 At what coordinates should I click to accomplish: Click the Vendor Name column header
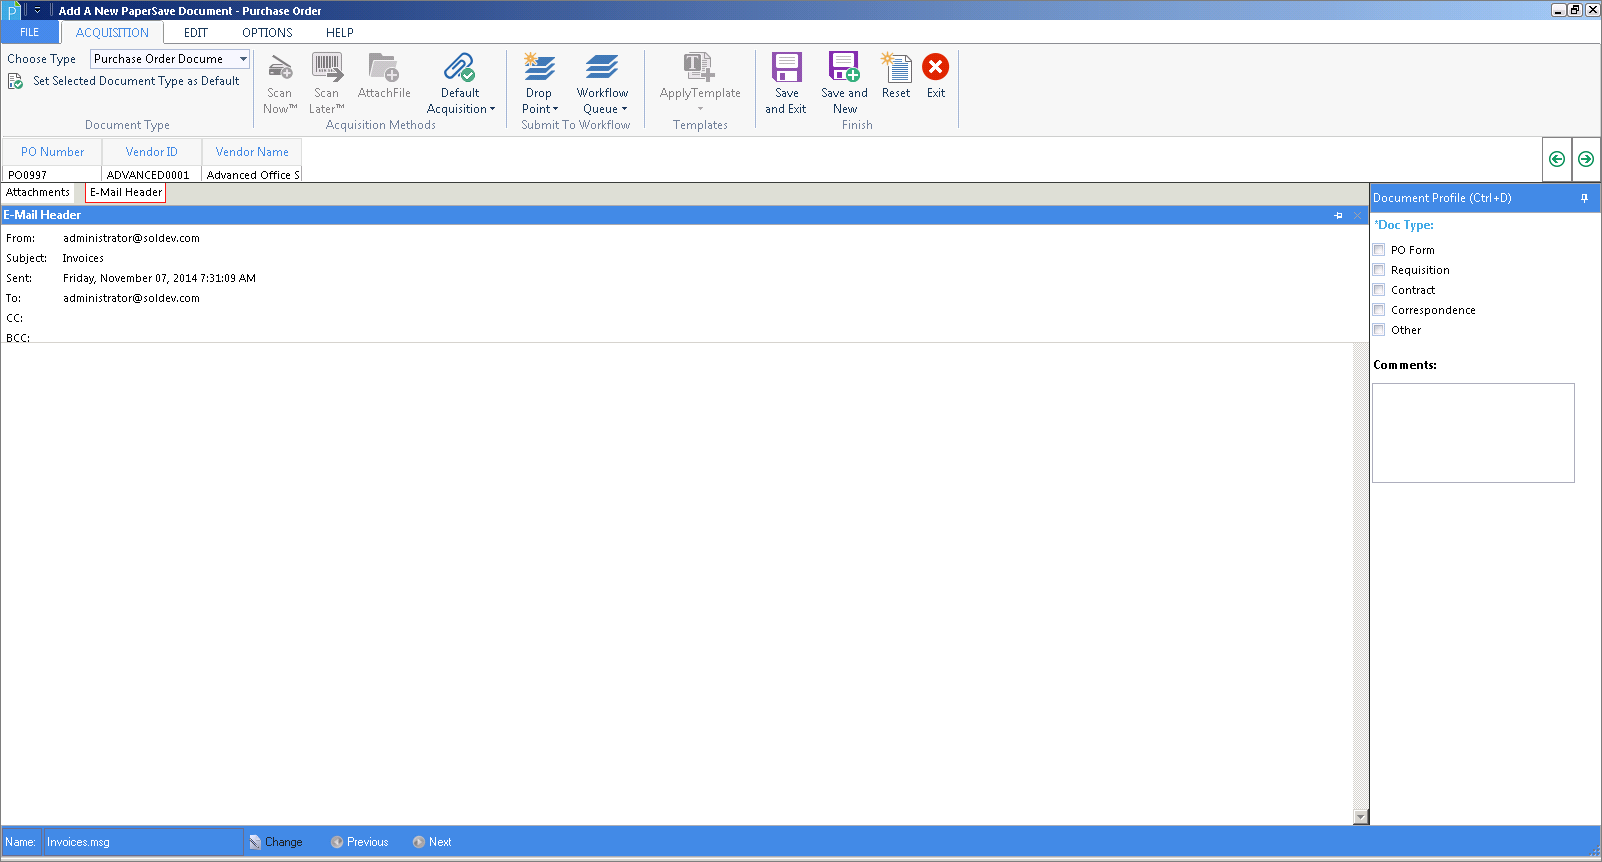(252, 152)
